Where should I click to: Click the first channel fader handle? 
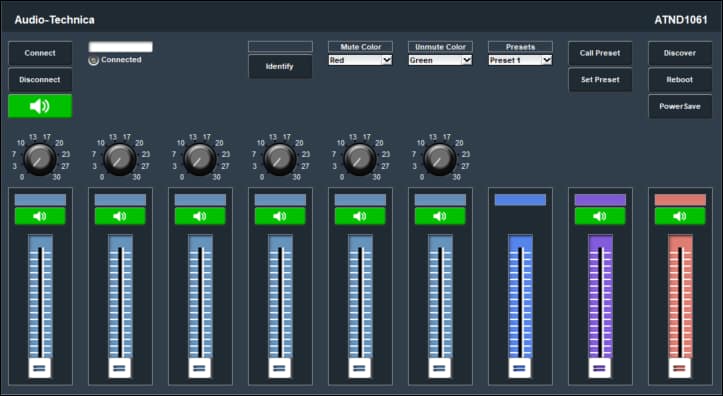pos(40,368)
